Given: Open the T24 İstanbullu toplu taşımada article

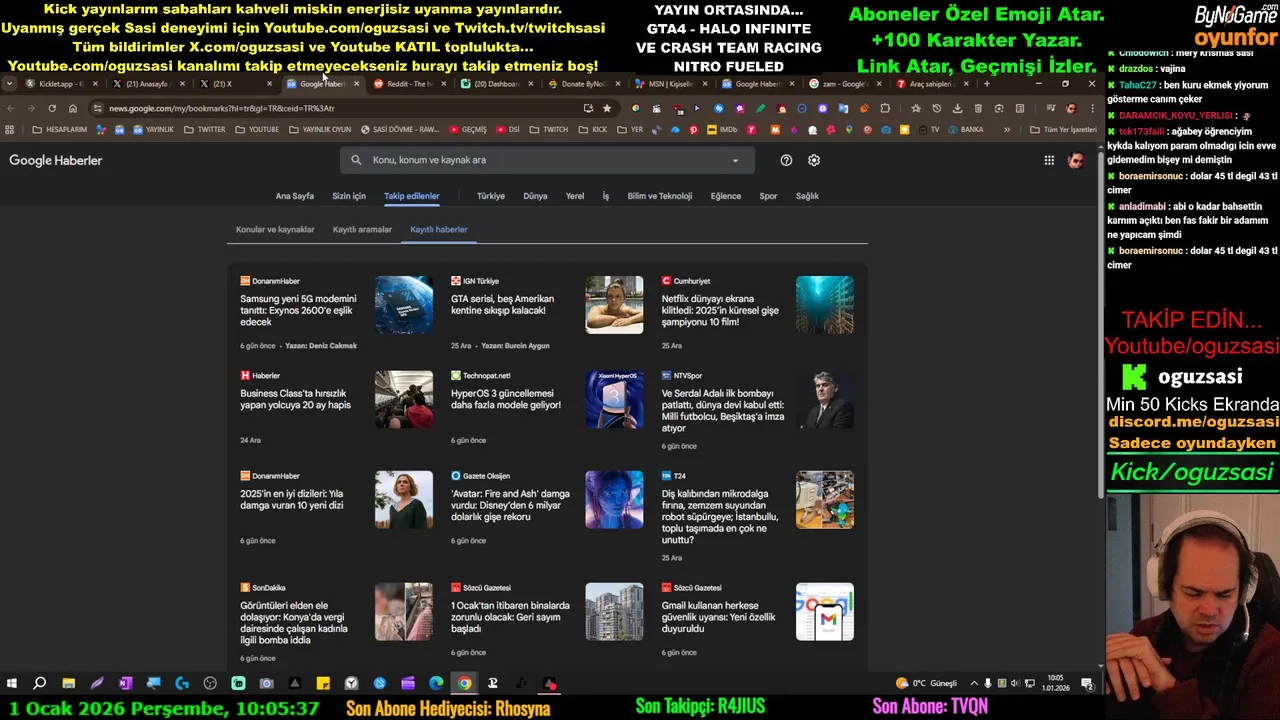Looking at the screenshot, I should tap(721, 516).
